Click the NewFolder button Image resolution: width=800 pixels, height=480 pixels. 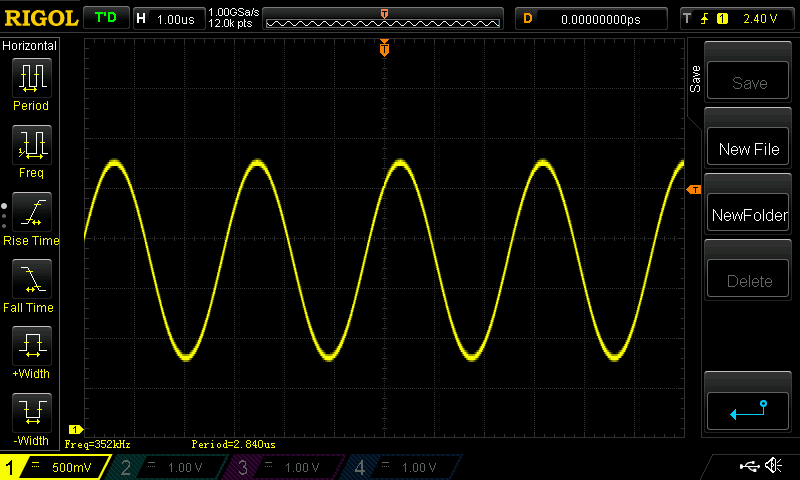point(748,213)
